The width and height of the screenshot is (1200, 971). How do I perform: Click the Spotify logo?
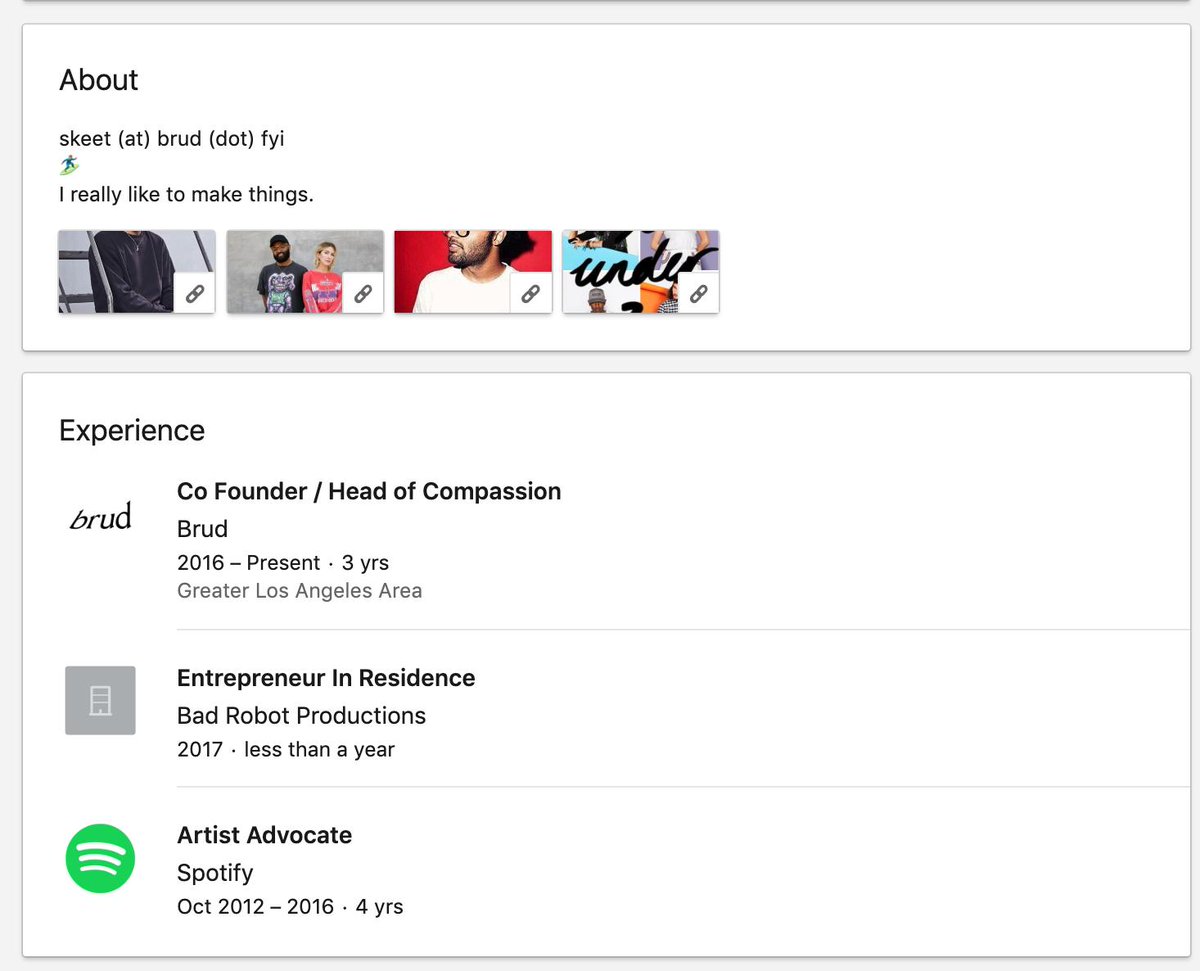pos(100,858)
